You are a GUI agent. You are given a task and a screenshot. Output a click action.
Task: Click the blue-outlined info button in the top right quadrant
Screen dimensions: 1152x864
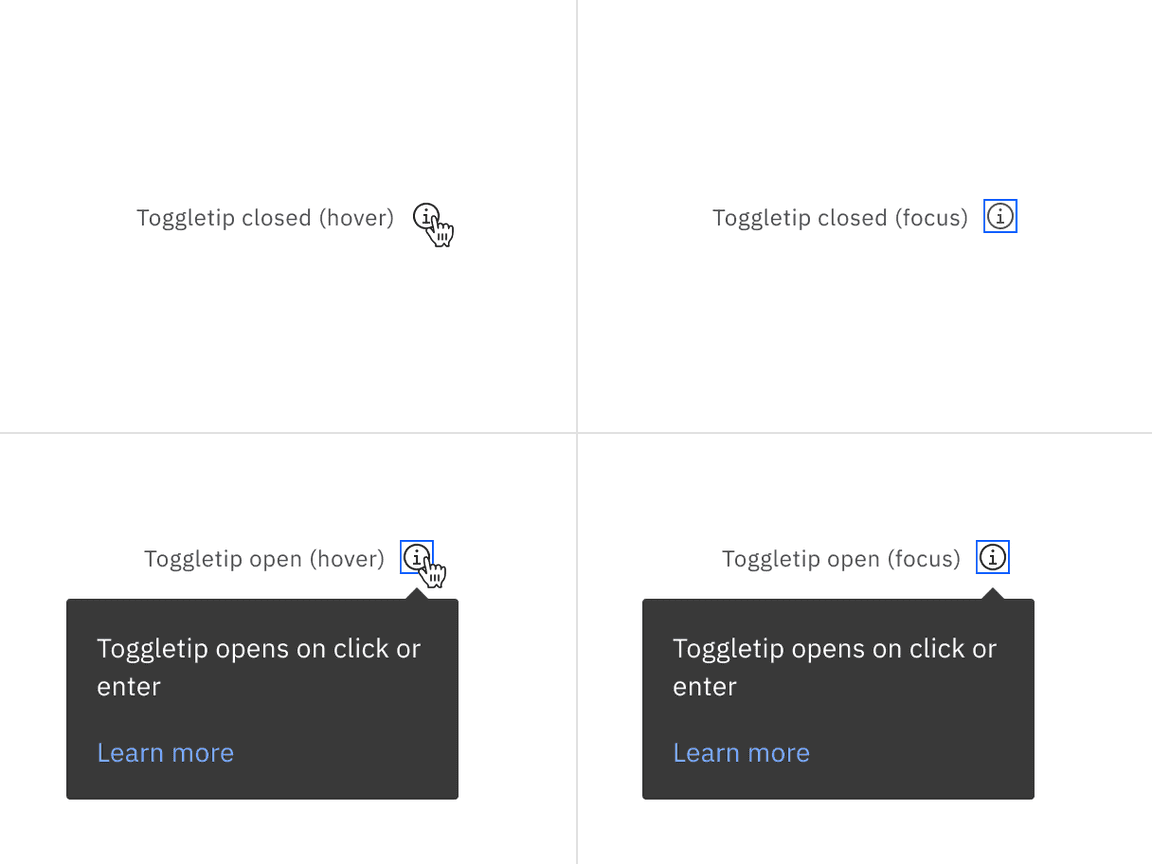tap(1000, 216)
